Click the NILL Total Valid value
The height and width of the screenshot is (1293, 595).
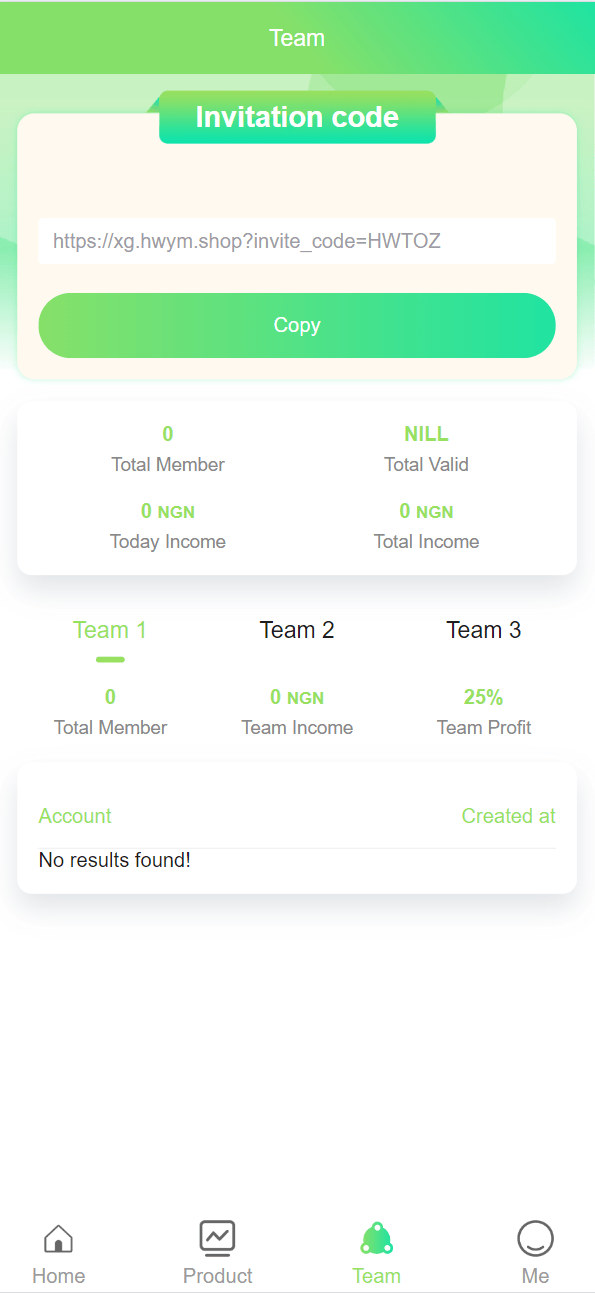tap(426, 434)
